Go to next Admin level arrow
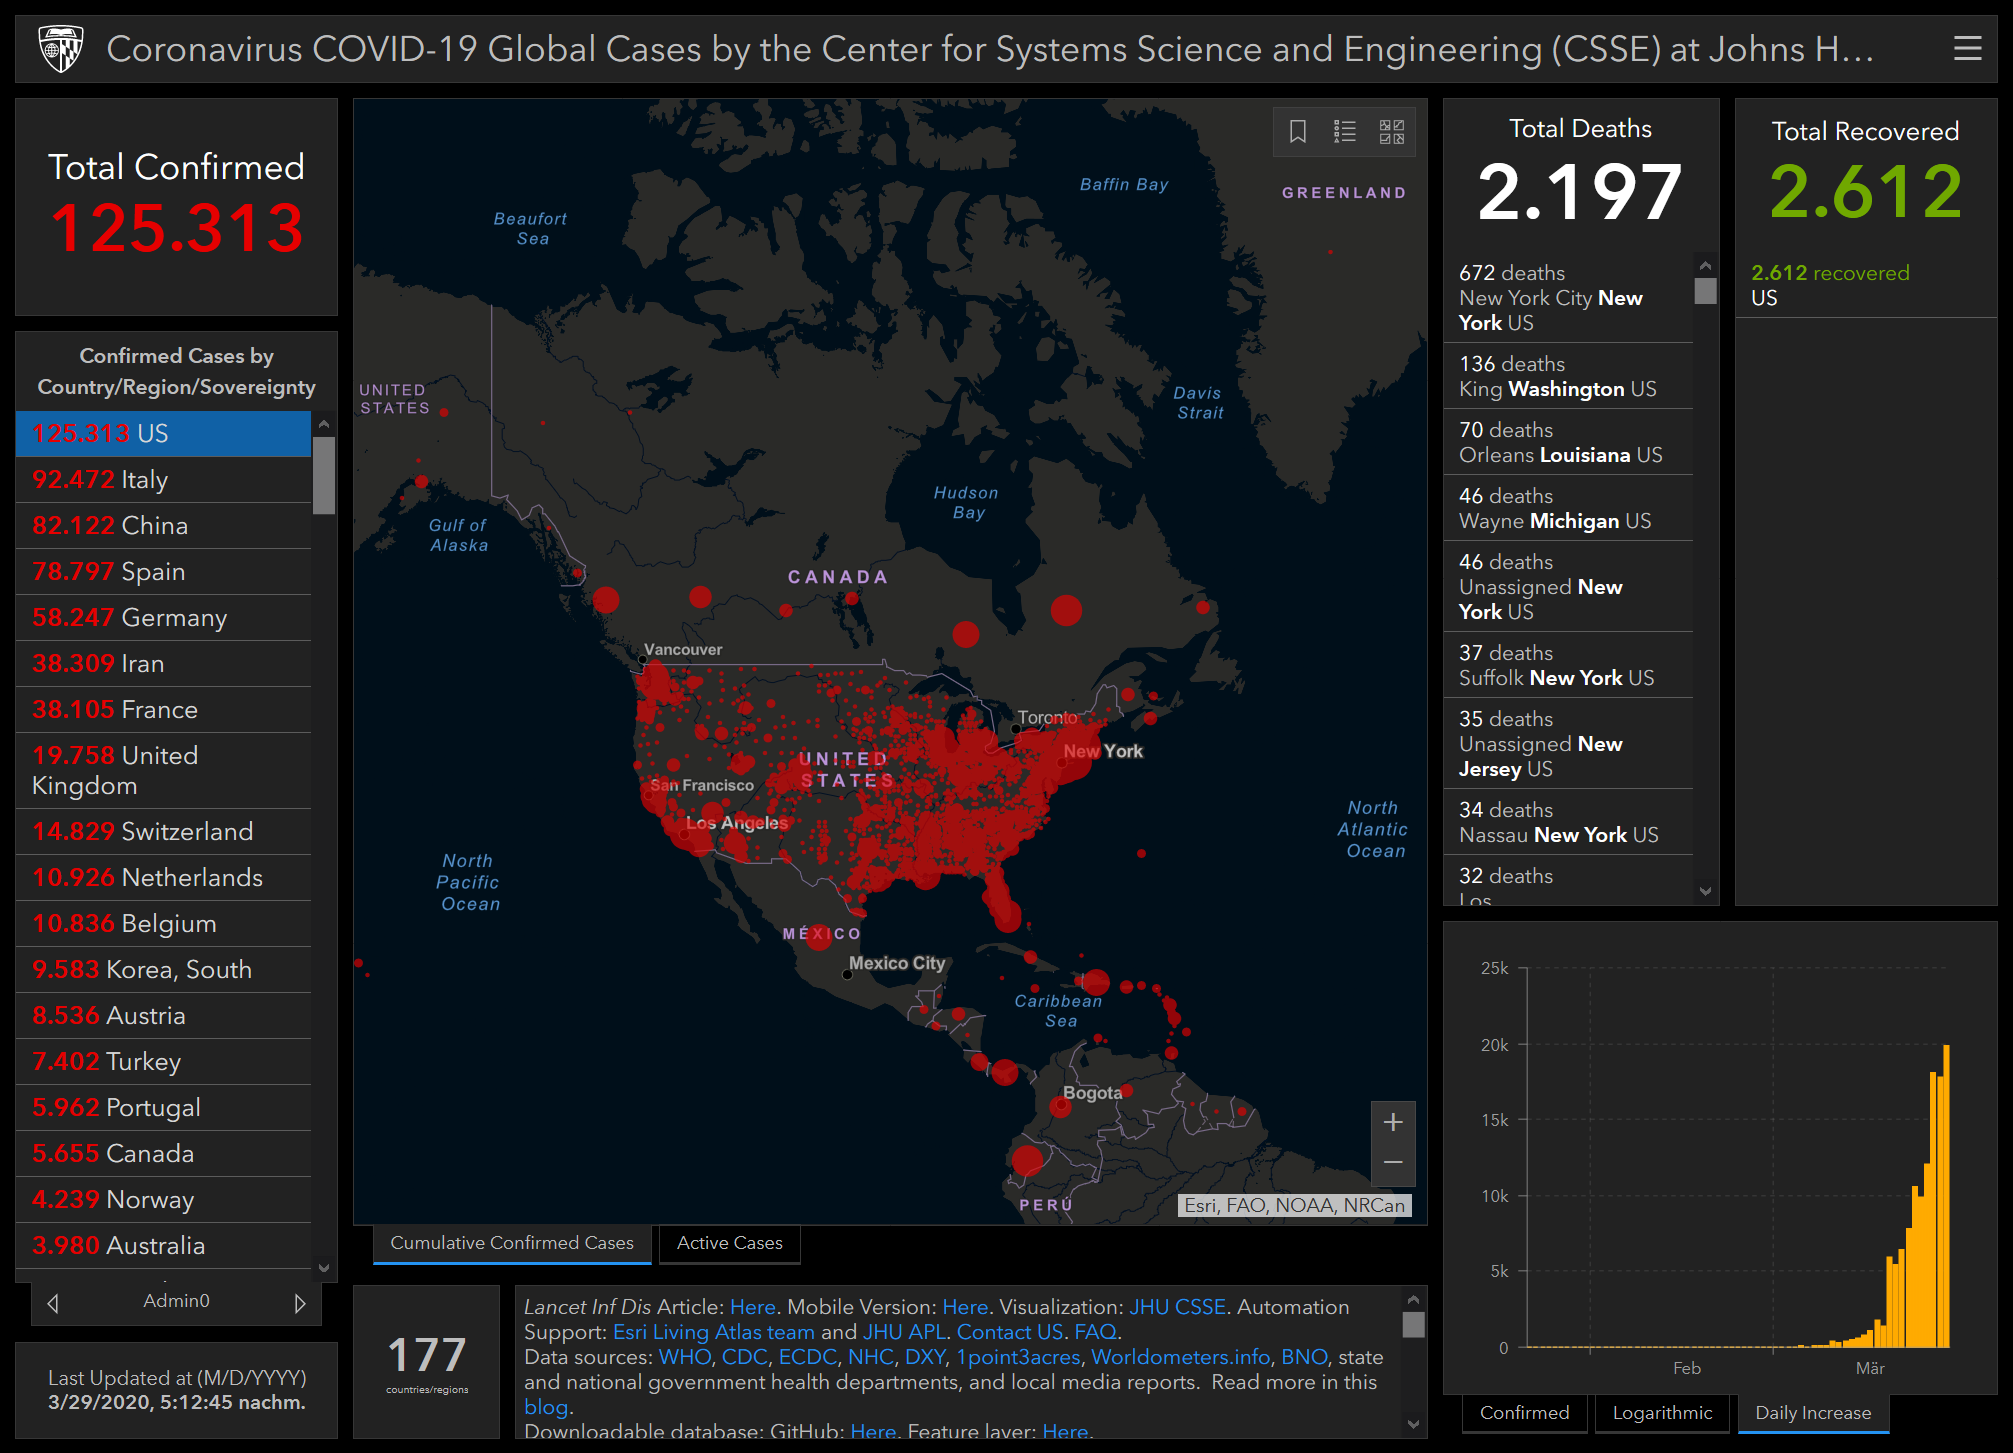This screenshot has width=2013, height=1453. (x=299, y=1303)
